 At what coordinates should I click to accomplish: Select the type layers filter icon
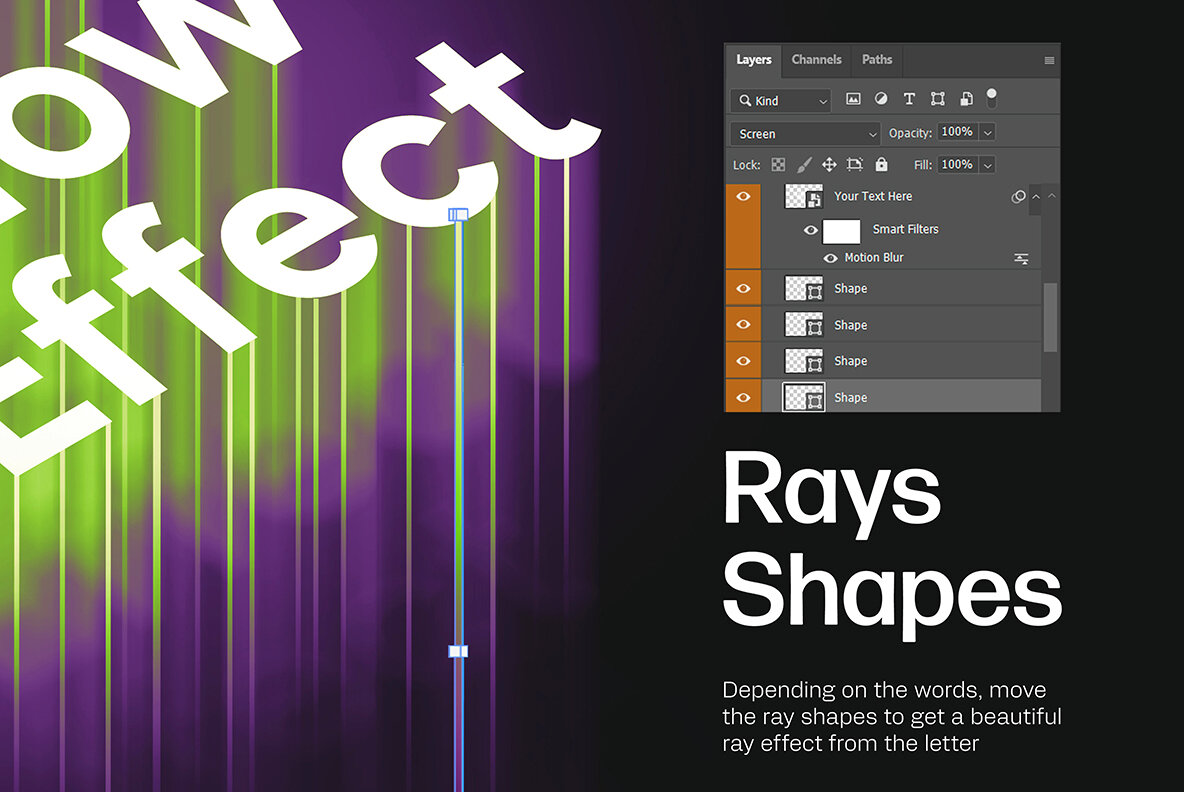(908, 99)
